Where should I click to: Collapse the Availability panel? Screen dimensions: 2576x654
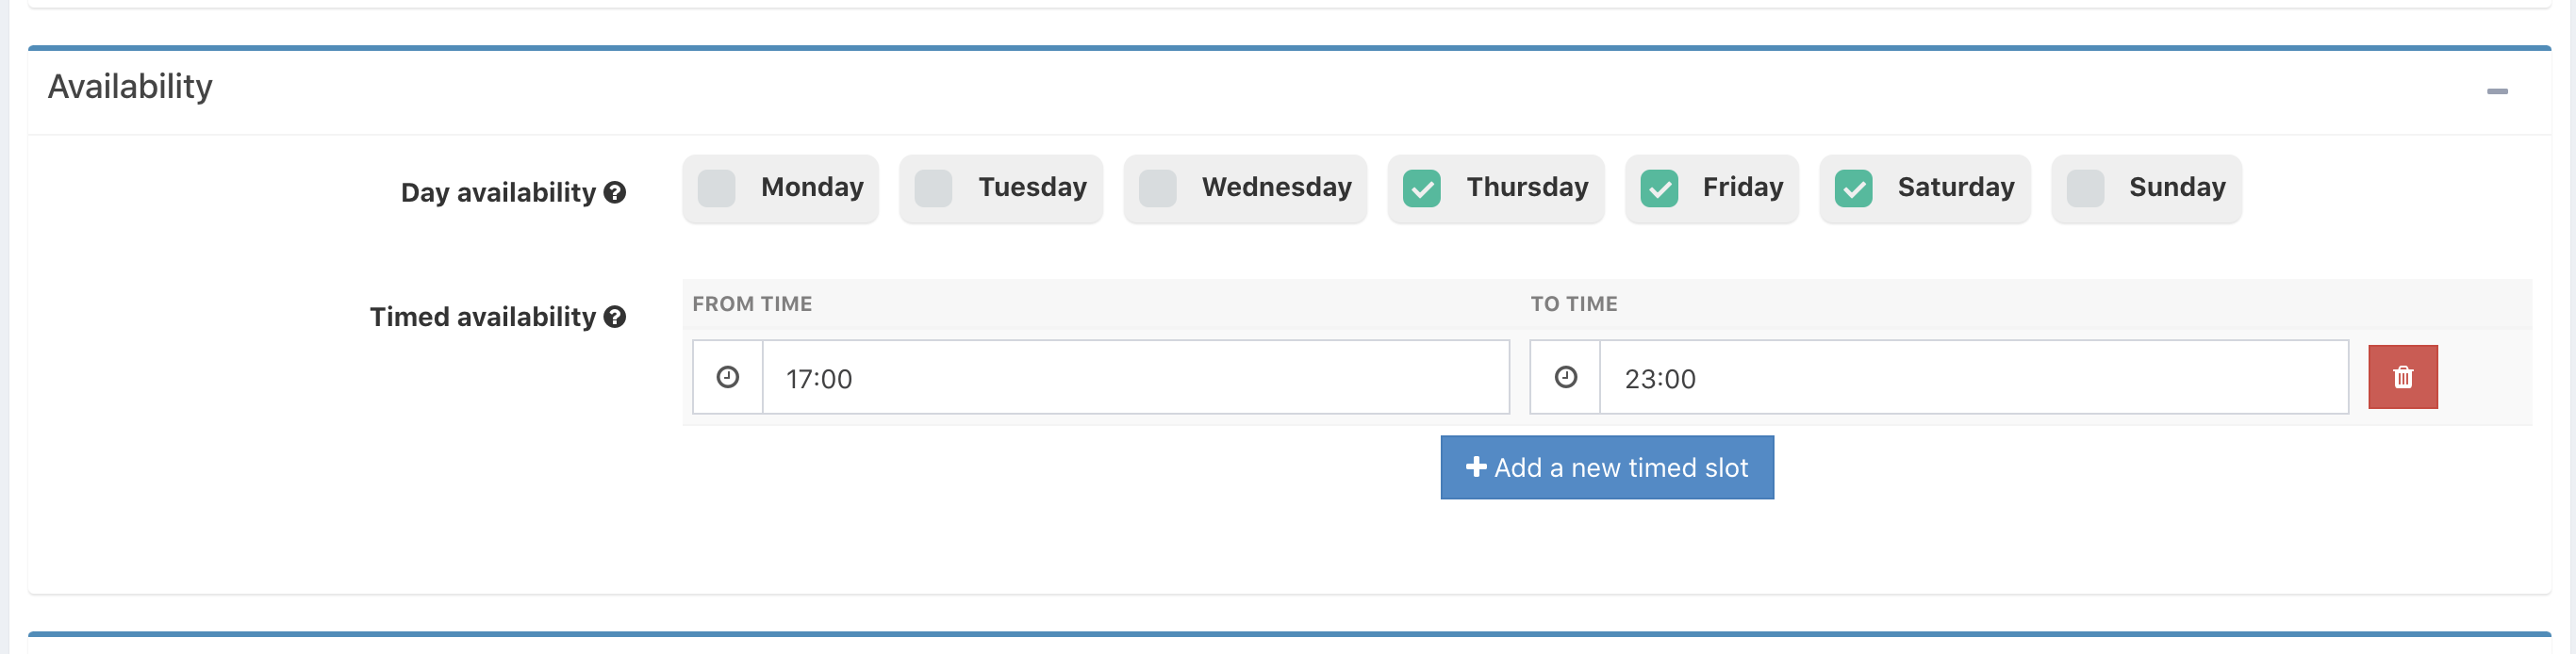pyautogui.click(x=2497, y=91)
